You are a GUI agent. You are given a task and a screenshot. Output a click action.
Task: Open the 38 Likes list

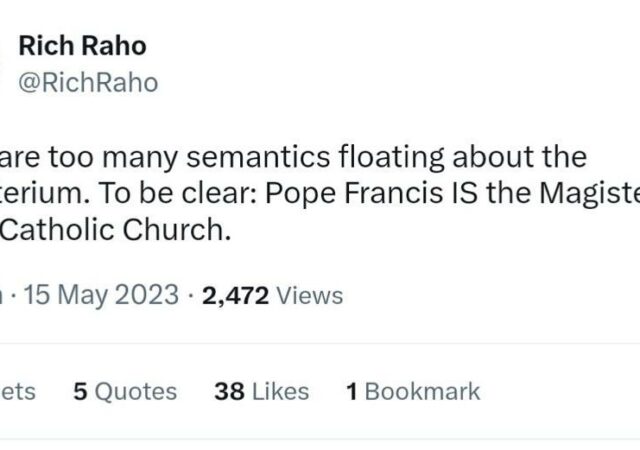pyautogui.click(x=262, y=392)
